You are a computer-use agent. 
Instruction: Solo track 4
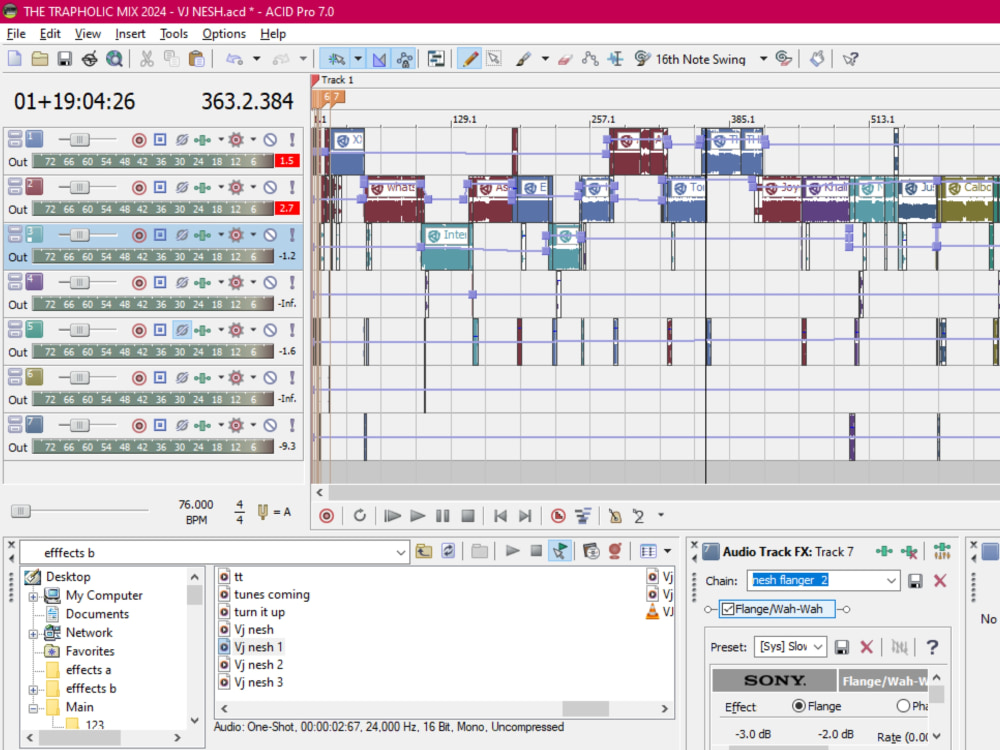[292, 283]
